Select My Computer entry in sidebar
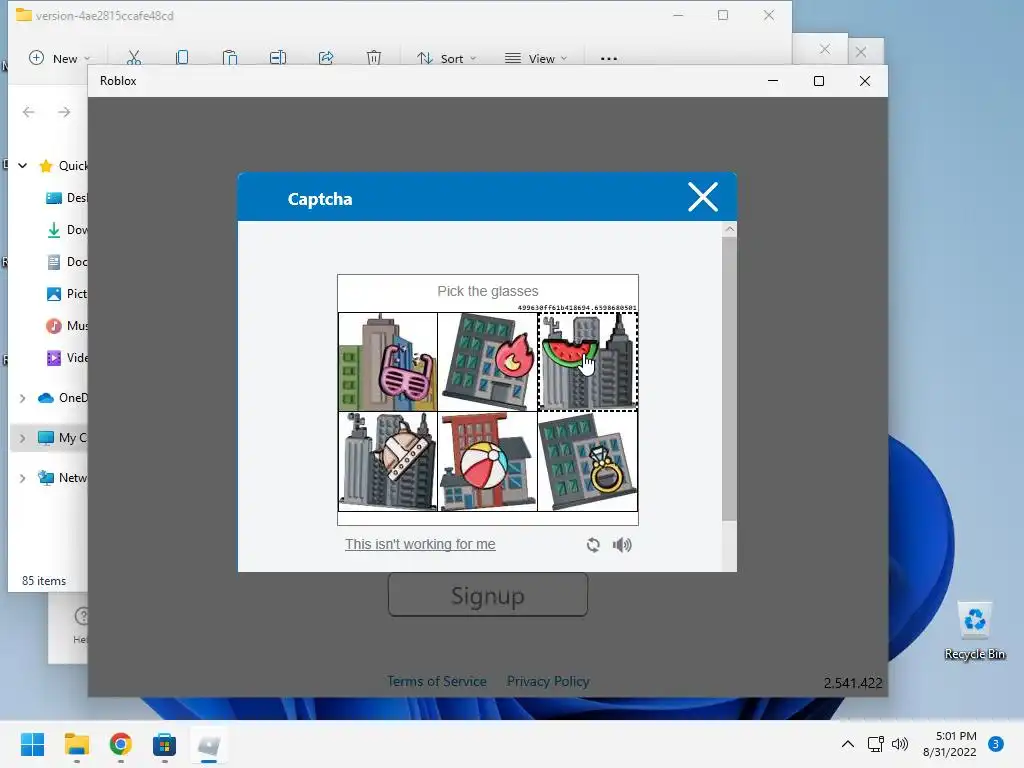This screenshot has height=768, width=1024. tap(61, 438)
